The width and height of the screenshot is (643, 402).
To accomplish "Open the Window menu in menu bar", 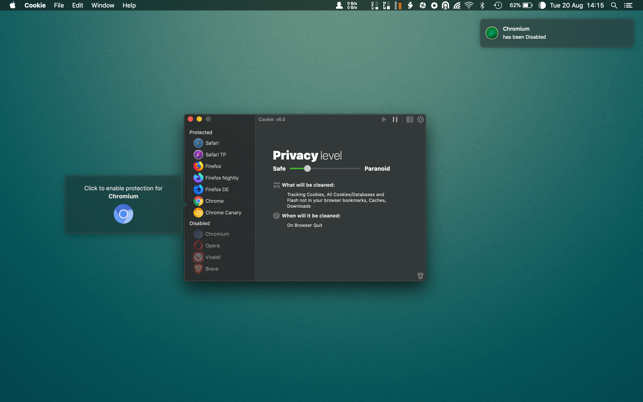I will pyautogui.click(x=102, y=5).
